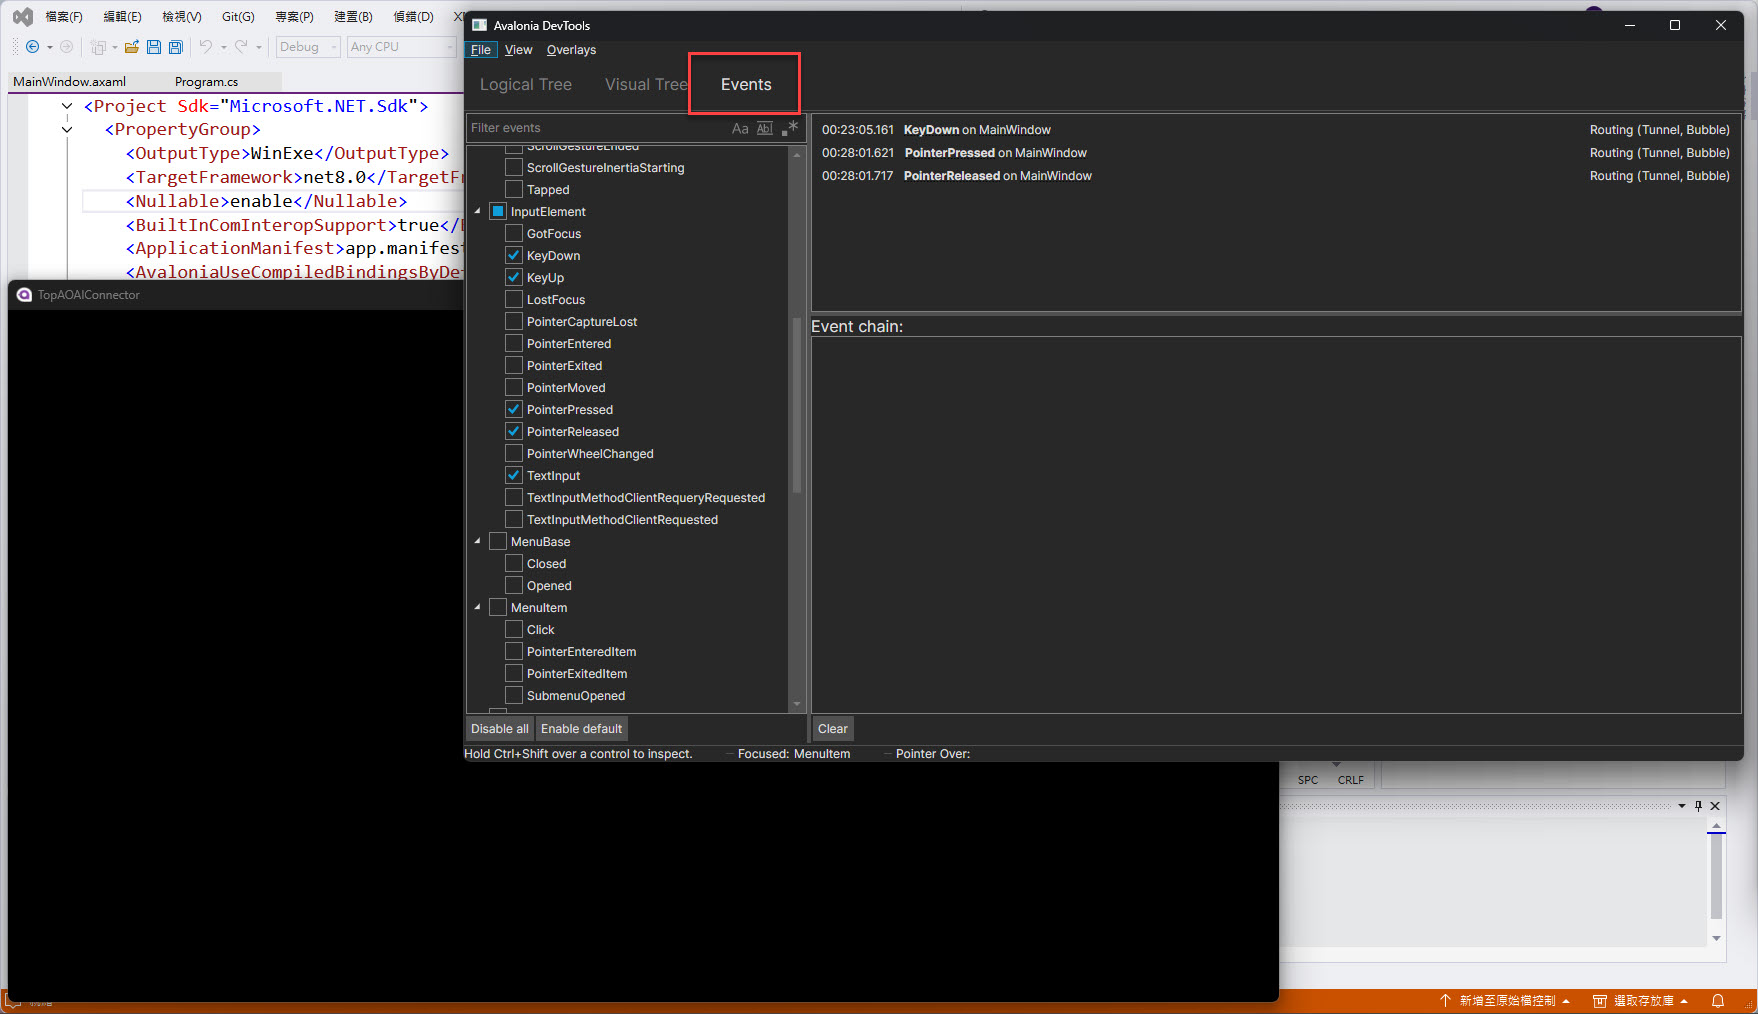
Task: Click the repository icon in status bar
Action: coord(1600,1001)
